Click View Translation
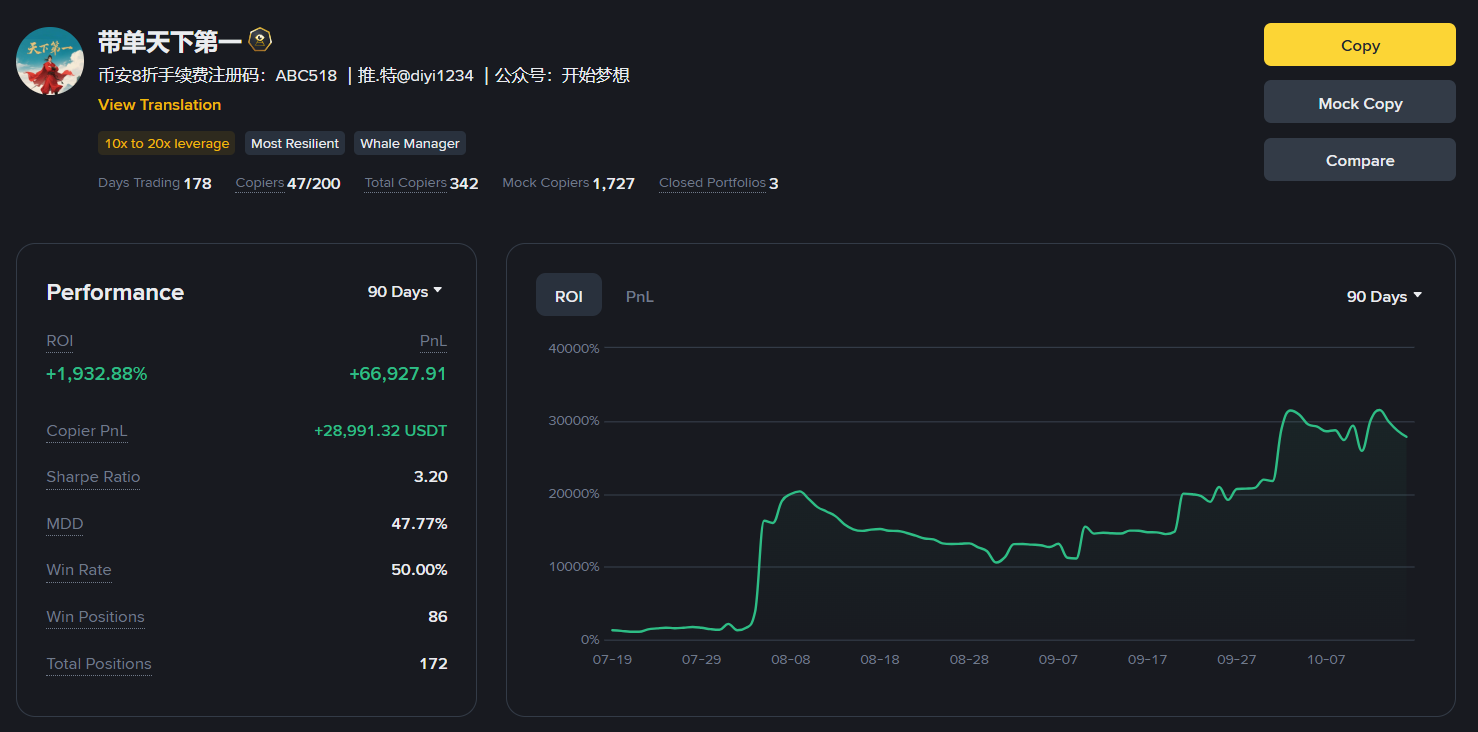Viewport: 1478px width, 732px height. point(159,104)
